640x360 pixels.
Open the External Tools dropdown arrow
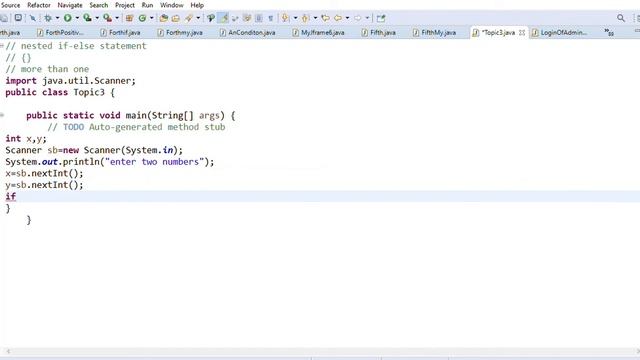pyautogui.click(x=117, y=18)
